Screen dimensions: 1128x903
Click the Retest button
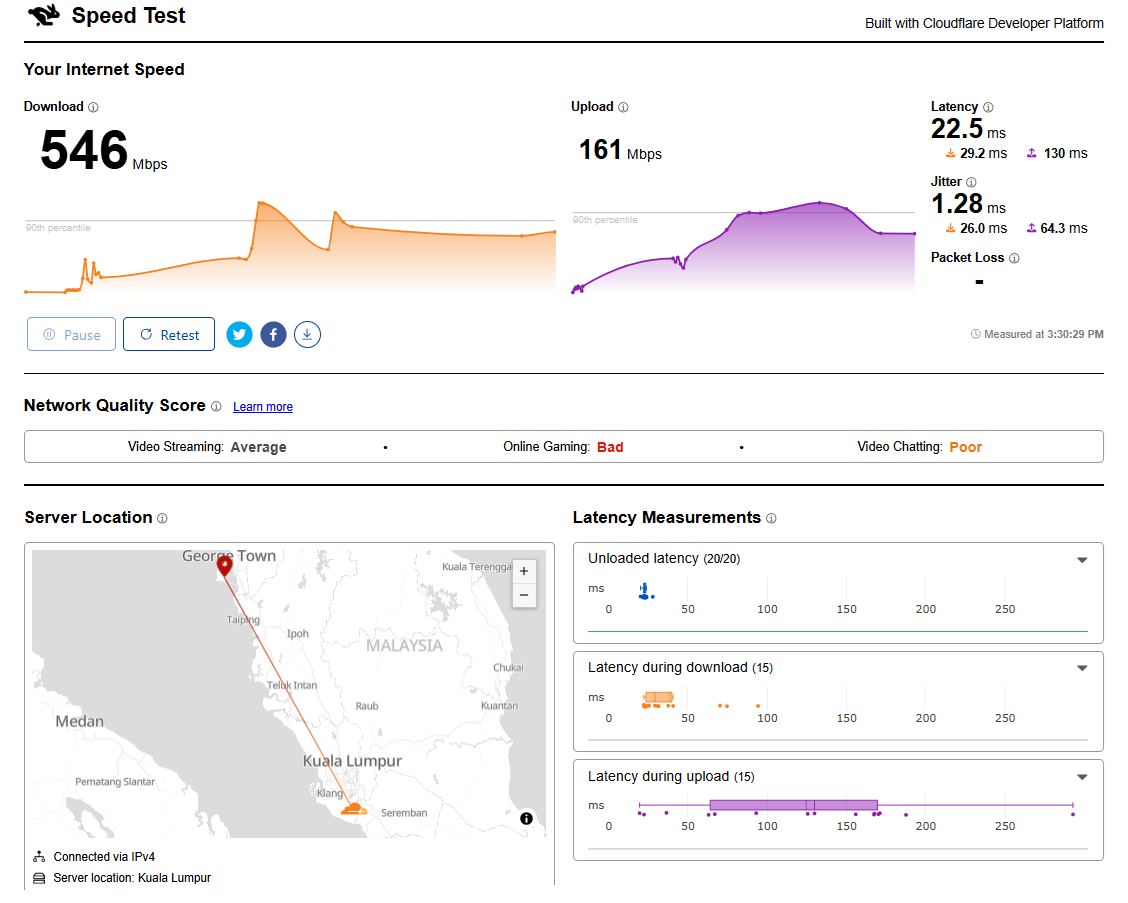(x=169, y=335)
